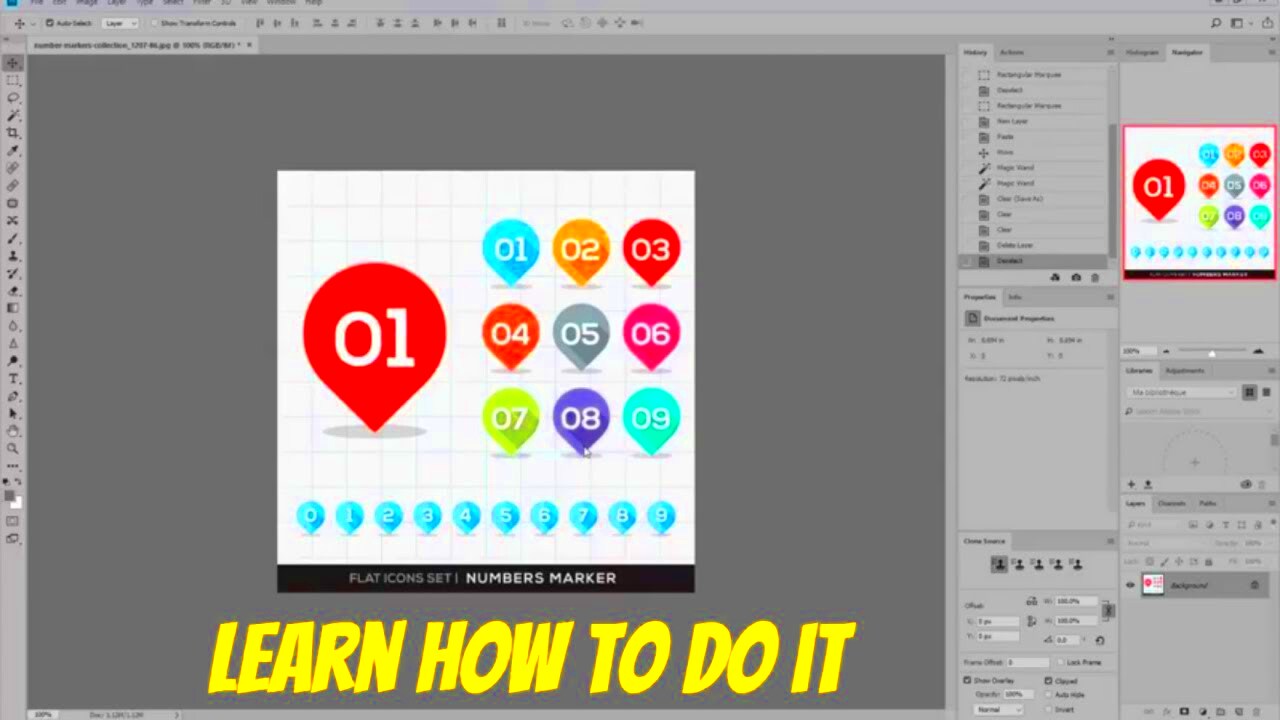The image size is (1280, 720).
Task: Open Photoshop search icon top right
Action: (x=1216, y=23)
